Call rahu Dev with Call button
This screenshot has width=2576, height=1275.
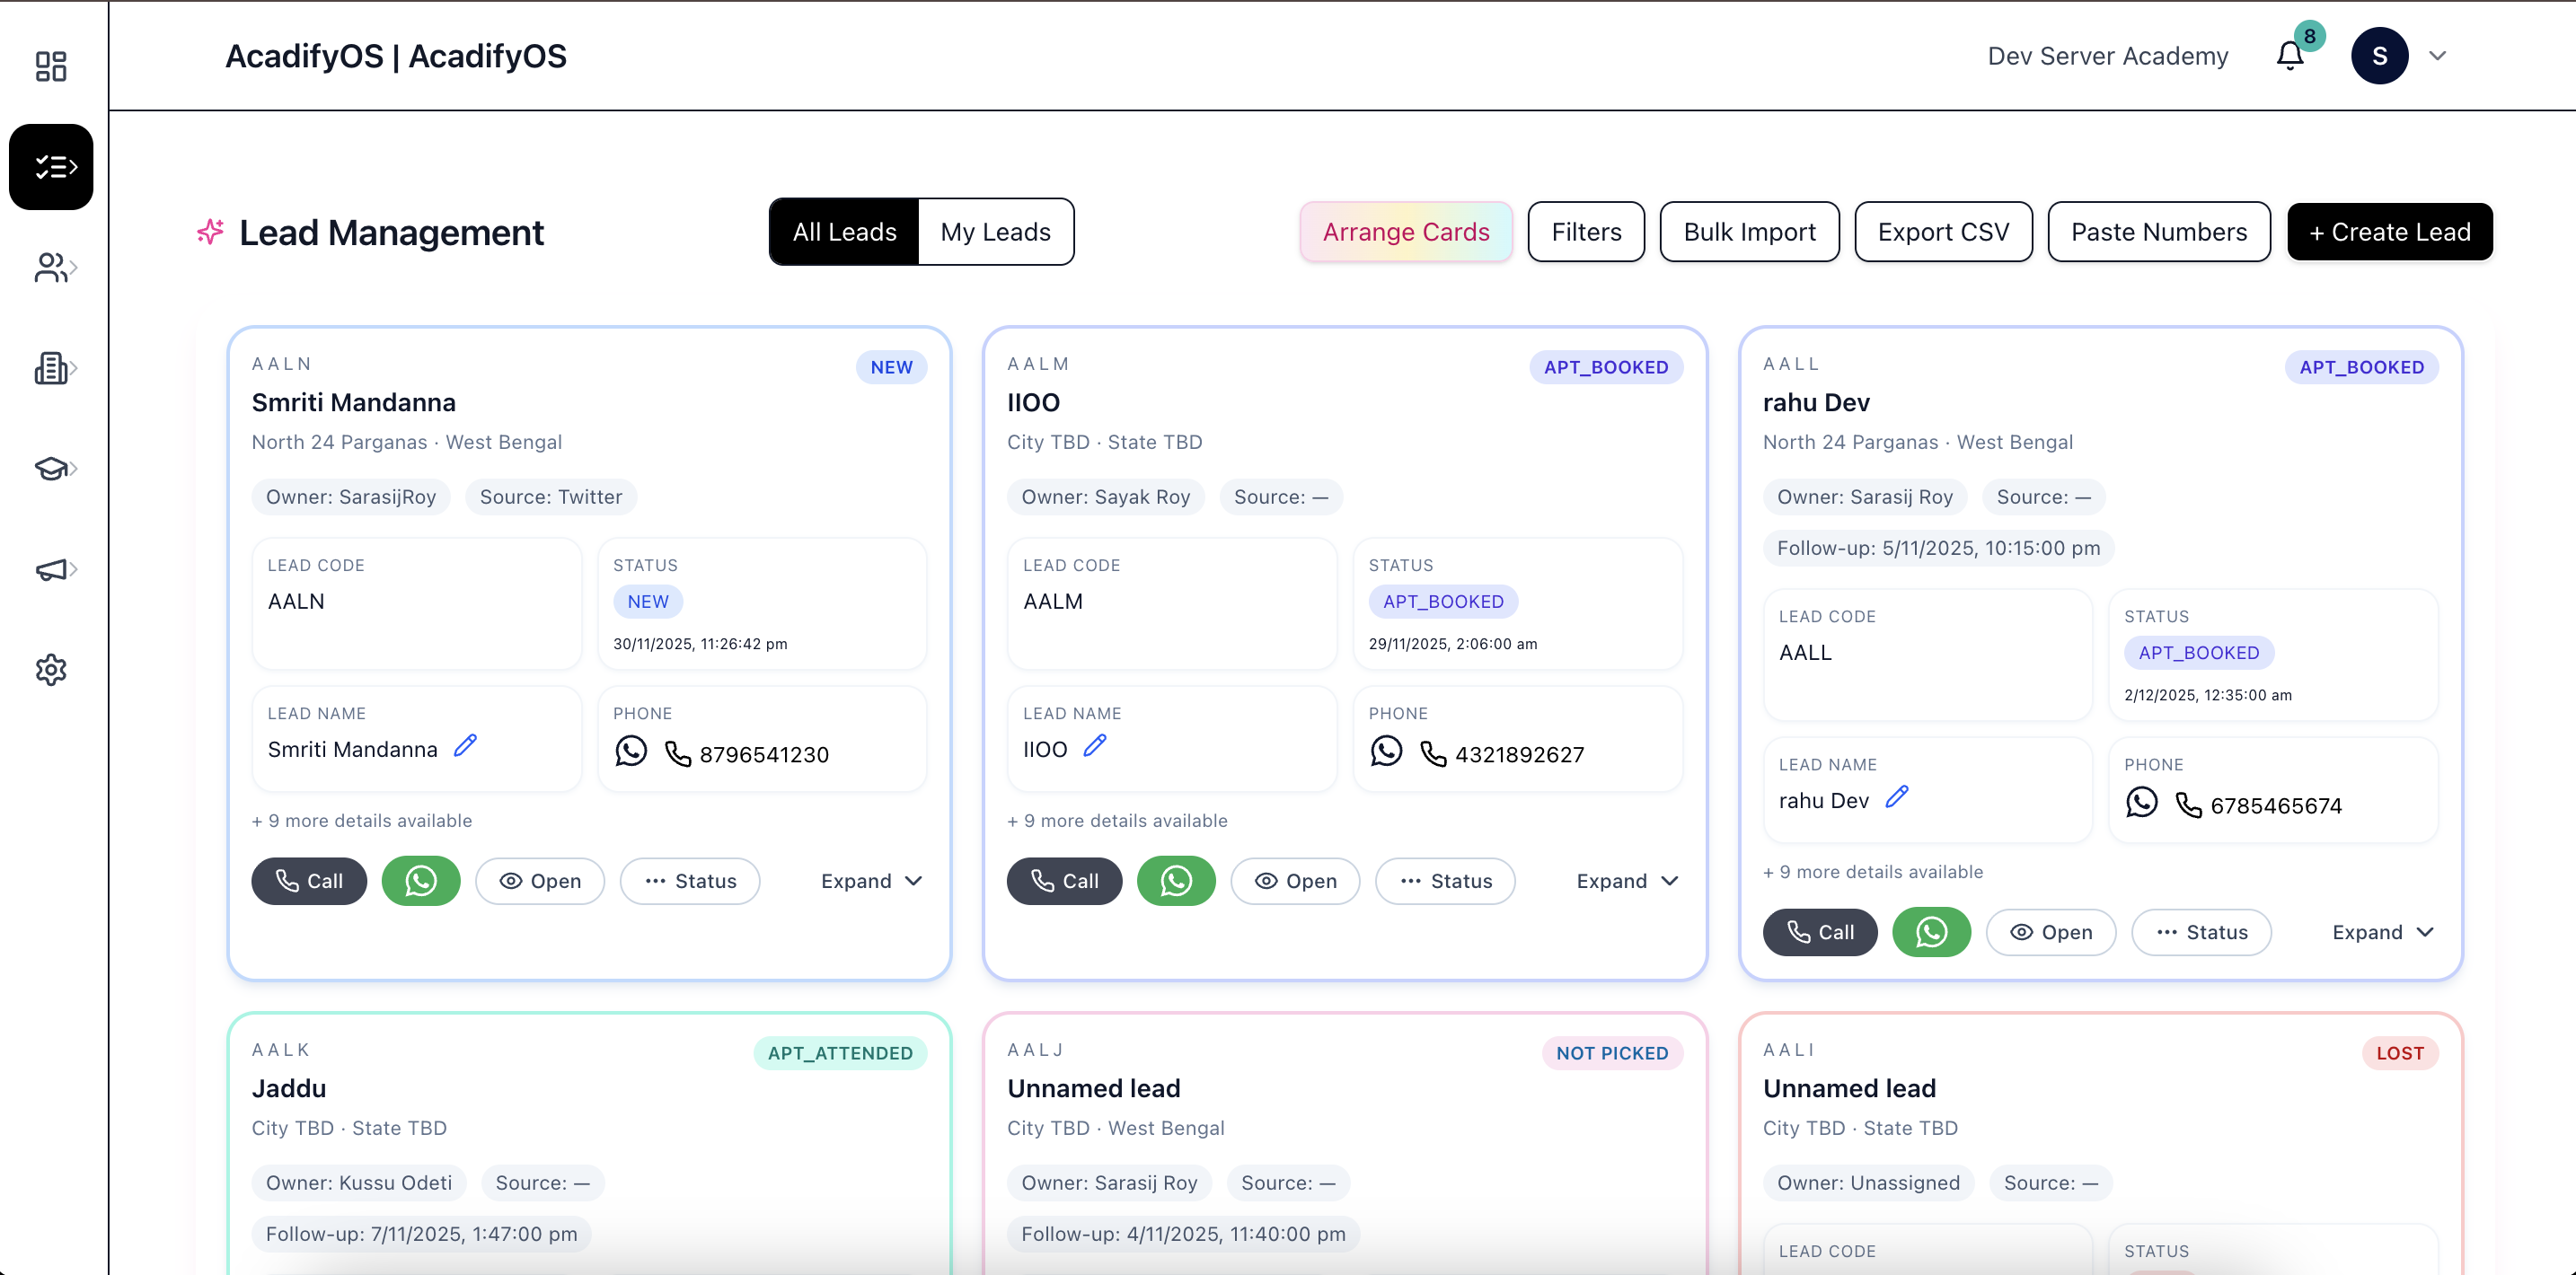tap(1820, 932)
